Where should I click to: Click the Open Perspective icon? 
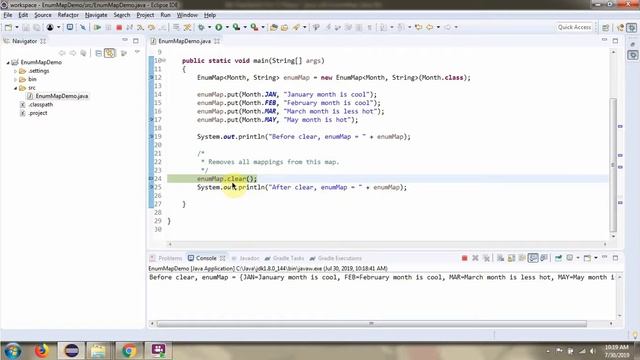(606, 27)
